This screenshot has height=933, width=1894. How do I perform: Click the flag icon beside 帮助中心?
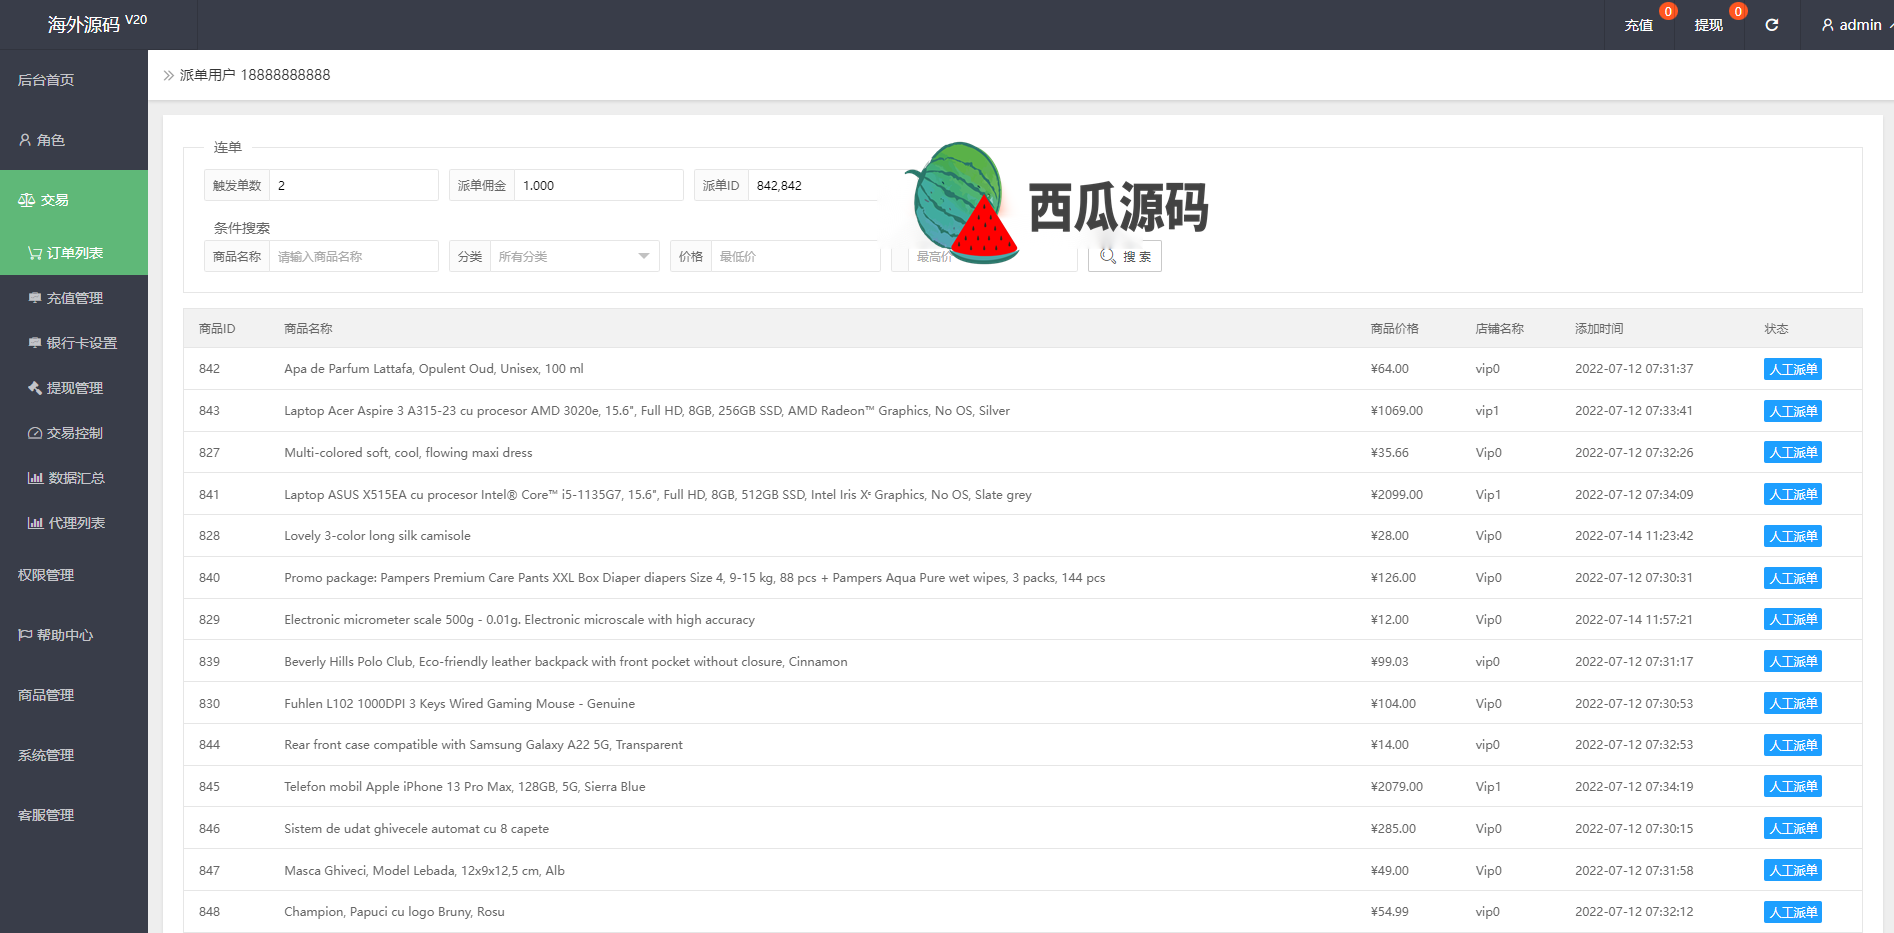(25, 635)
